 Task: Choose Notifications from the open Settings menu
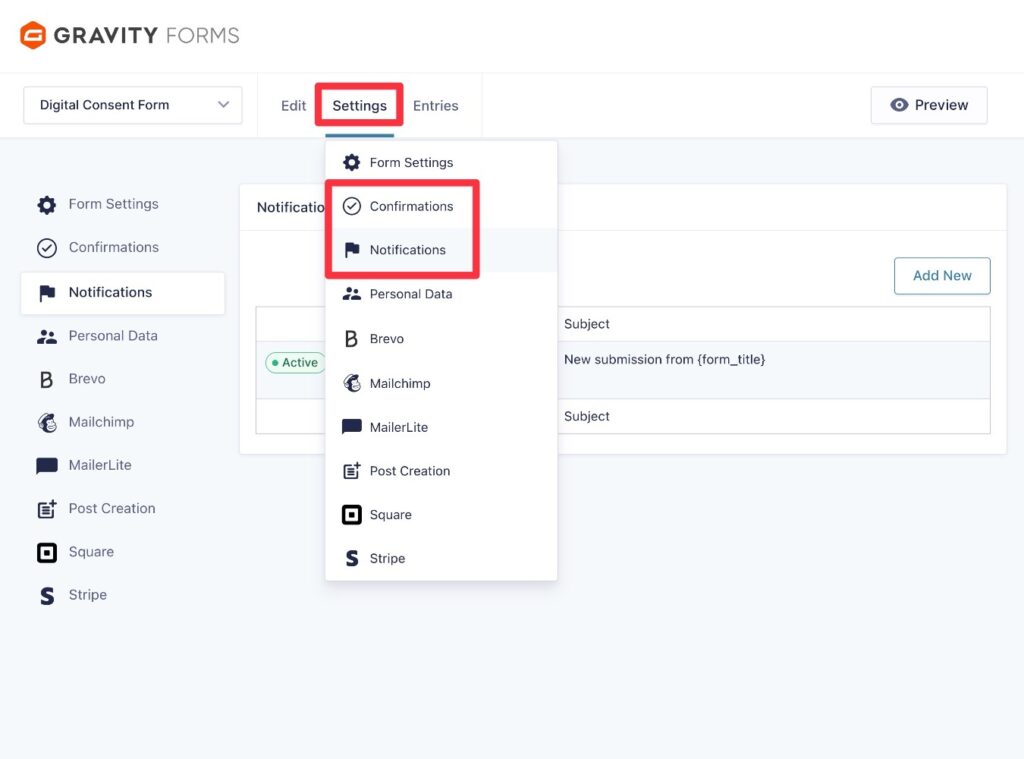pos(407,249)
